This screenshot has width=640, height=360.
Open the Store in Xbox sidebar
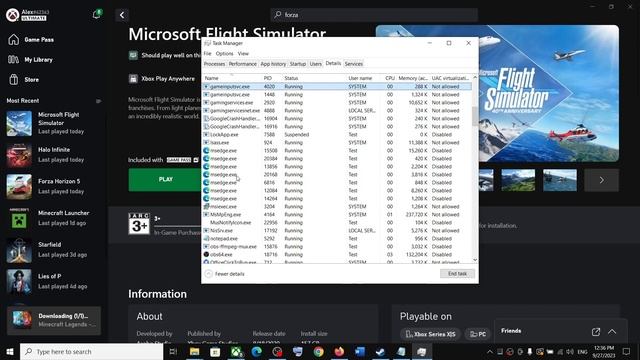click(x=24, y=80)
